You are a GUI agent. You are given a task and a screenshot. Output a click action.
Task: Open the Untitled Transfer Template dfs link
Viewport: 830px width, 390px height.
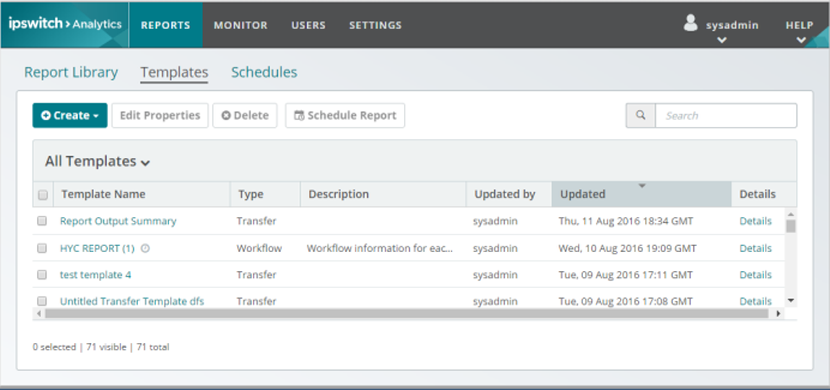coord(132,301)
